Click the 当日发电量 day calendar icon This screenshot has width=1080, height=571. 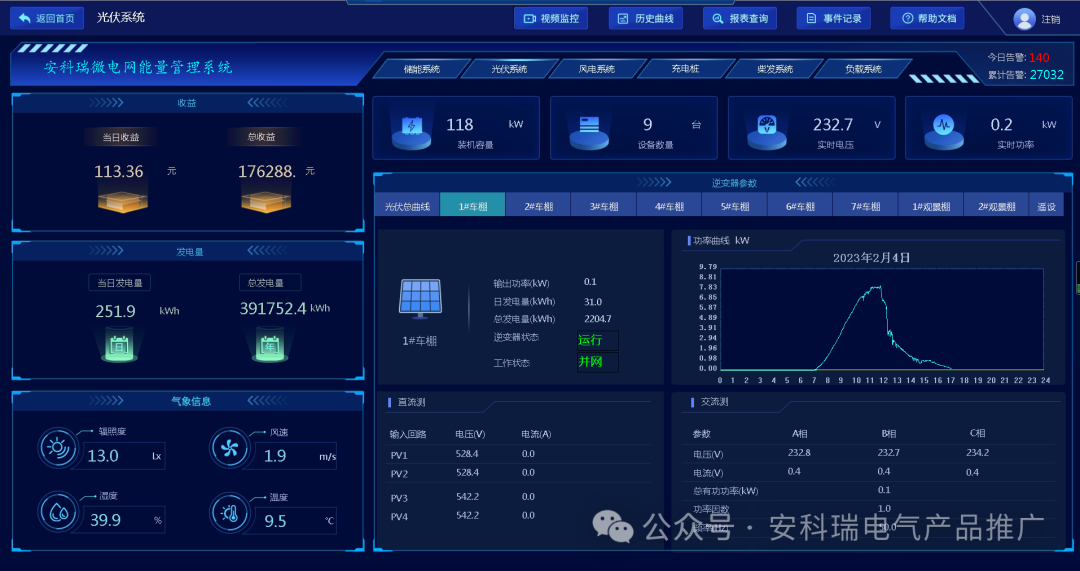point(119,345)
